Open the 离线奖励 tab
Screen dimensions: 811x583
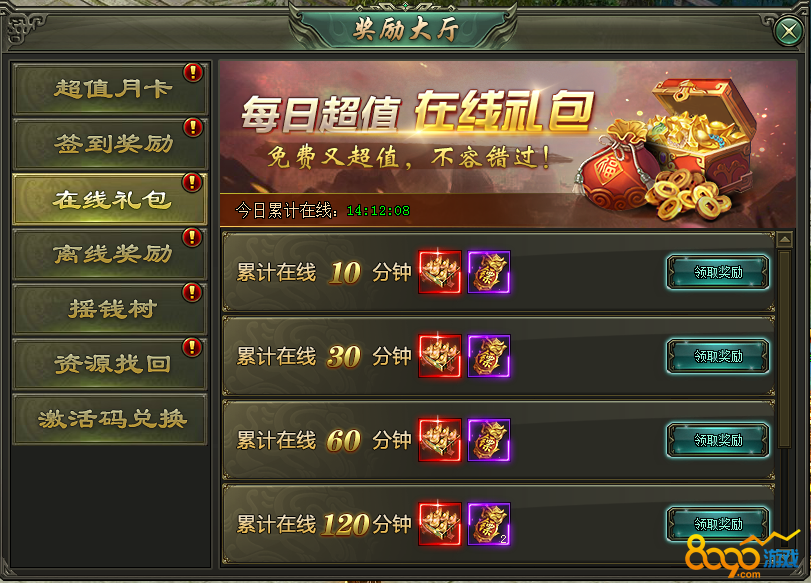110,254
